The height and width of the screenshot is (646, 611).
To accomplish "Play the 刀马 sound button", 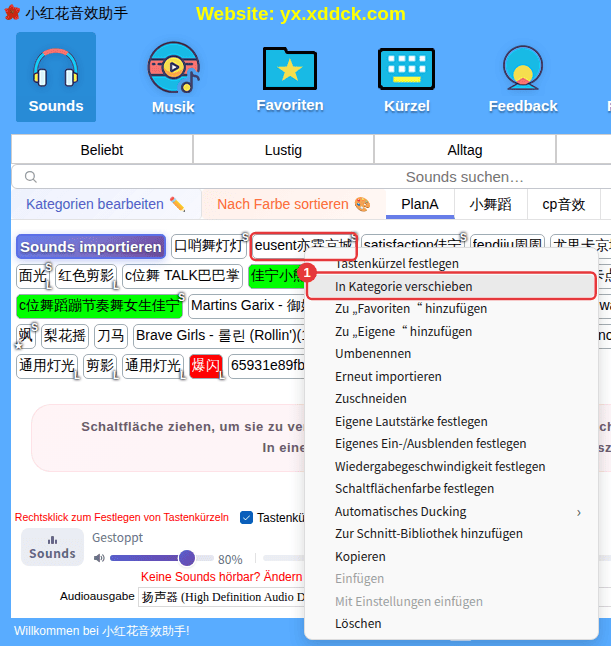I will (111, 336).
